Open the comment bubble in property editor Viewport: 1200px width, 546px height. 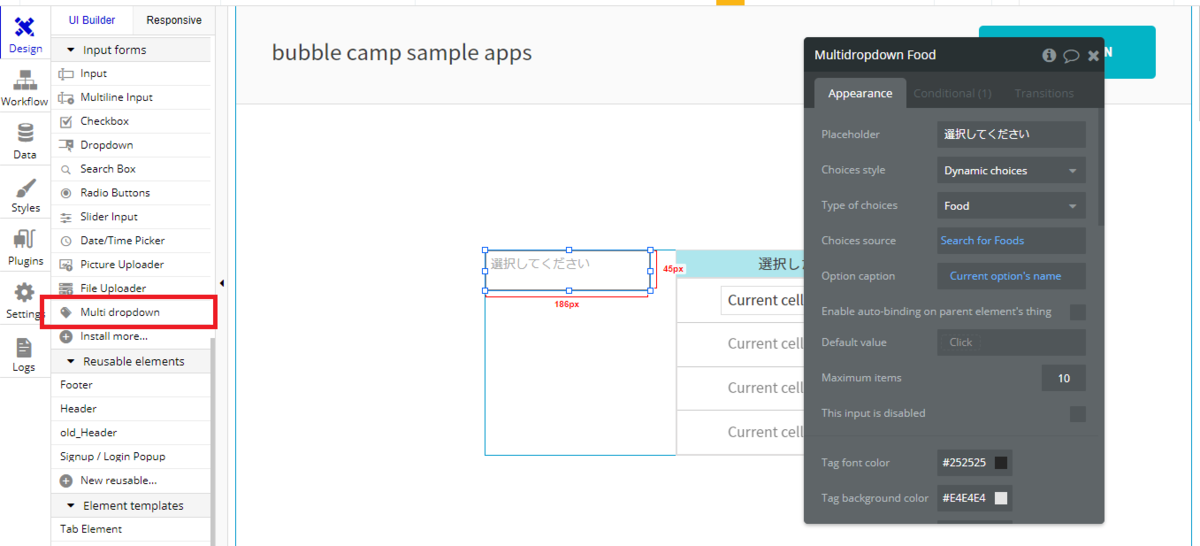pos(1071,56)
